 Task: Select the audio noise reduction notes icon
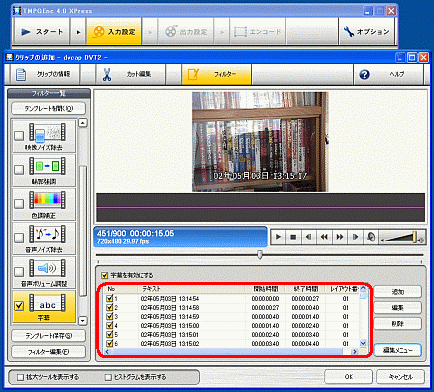coord(47,234)
